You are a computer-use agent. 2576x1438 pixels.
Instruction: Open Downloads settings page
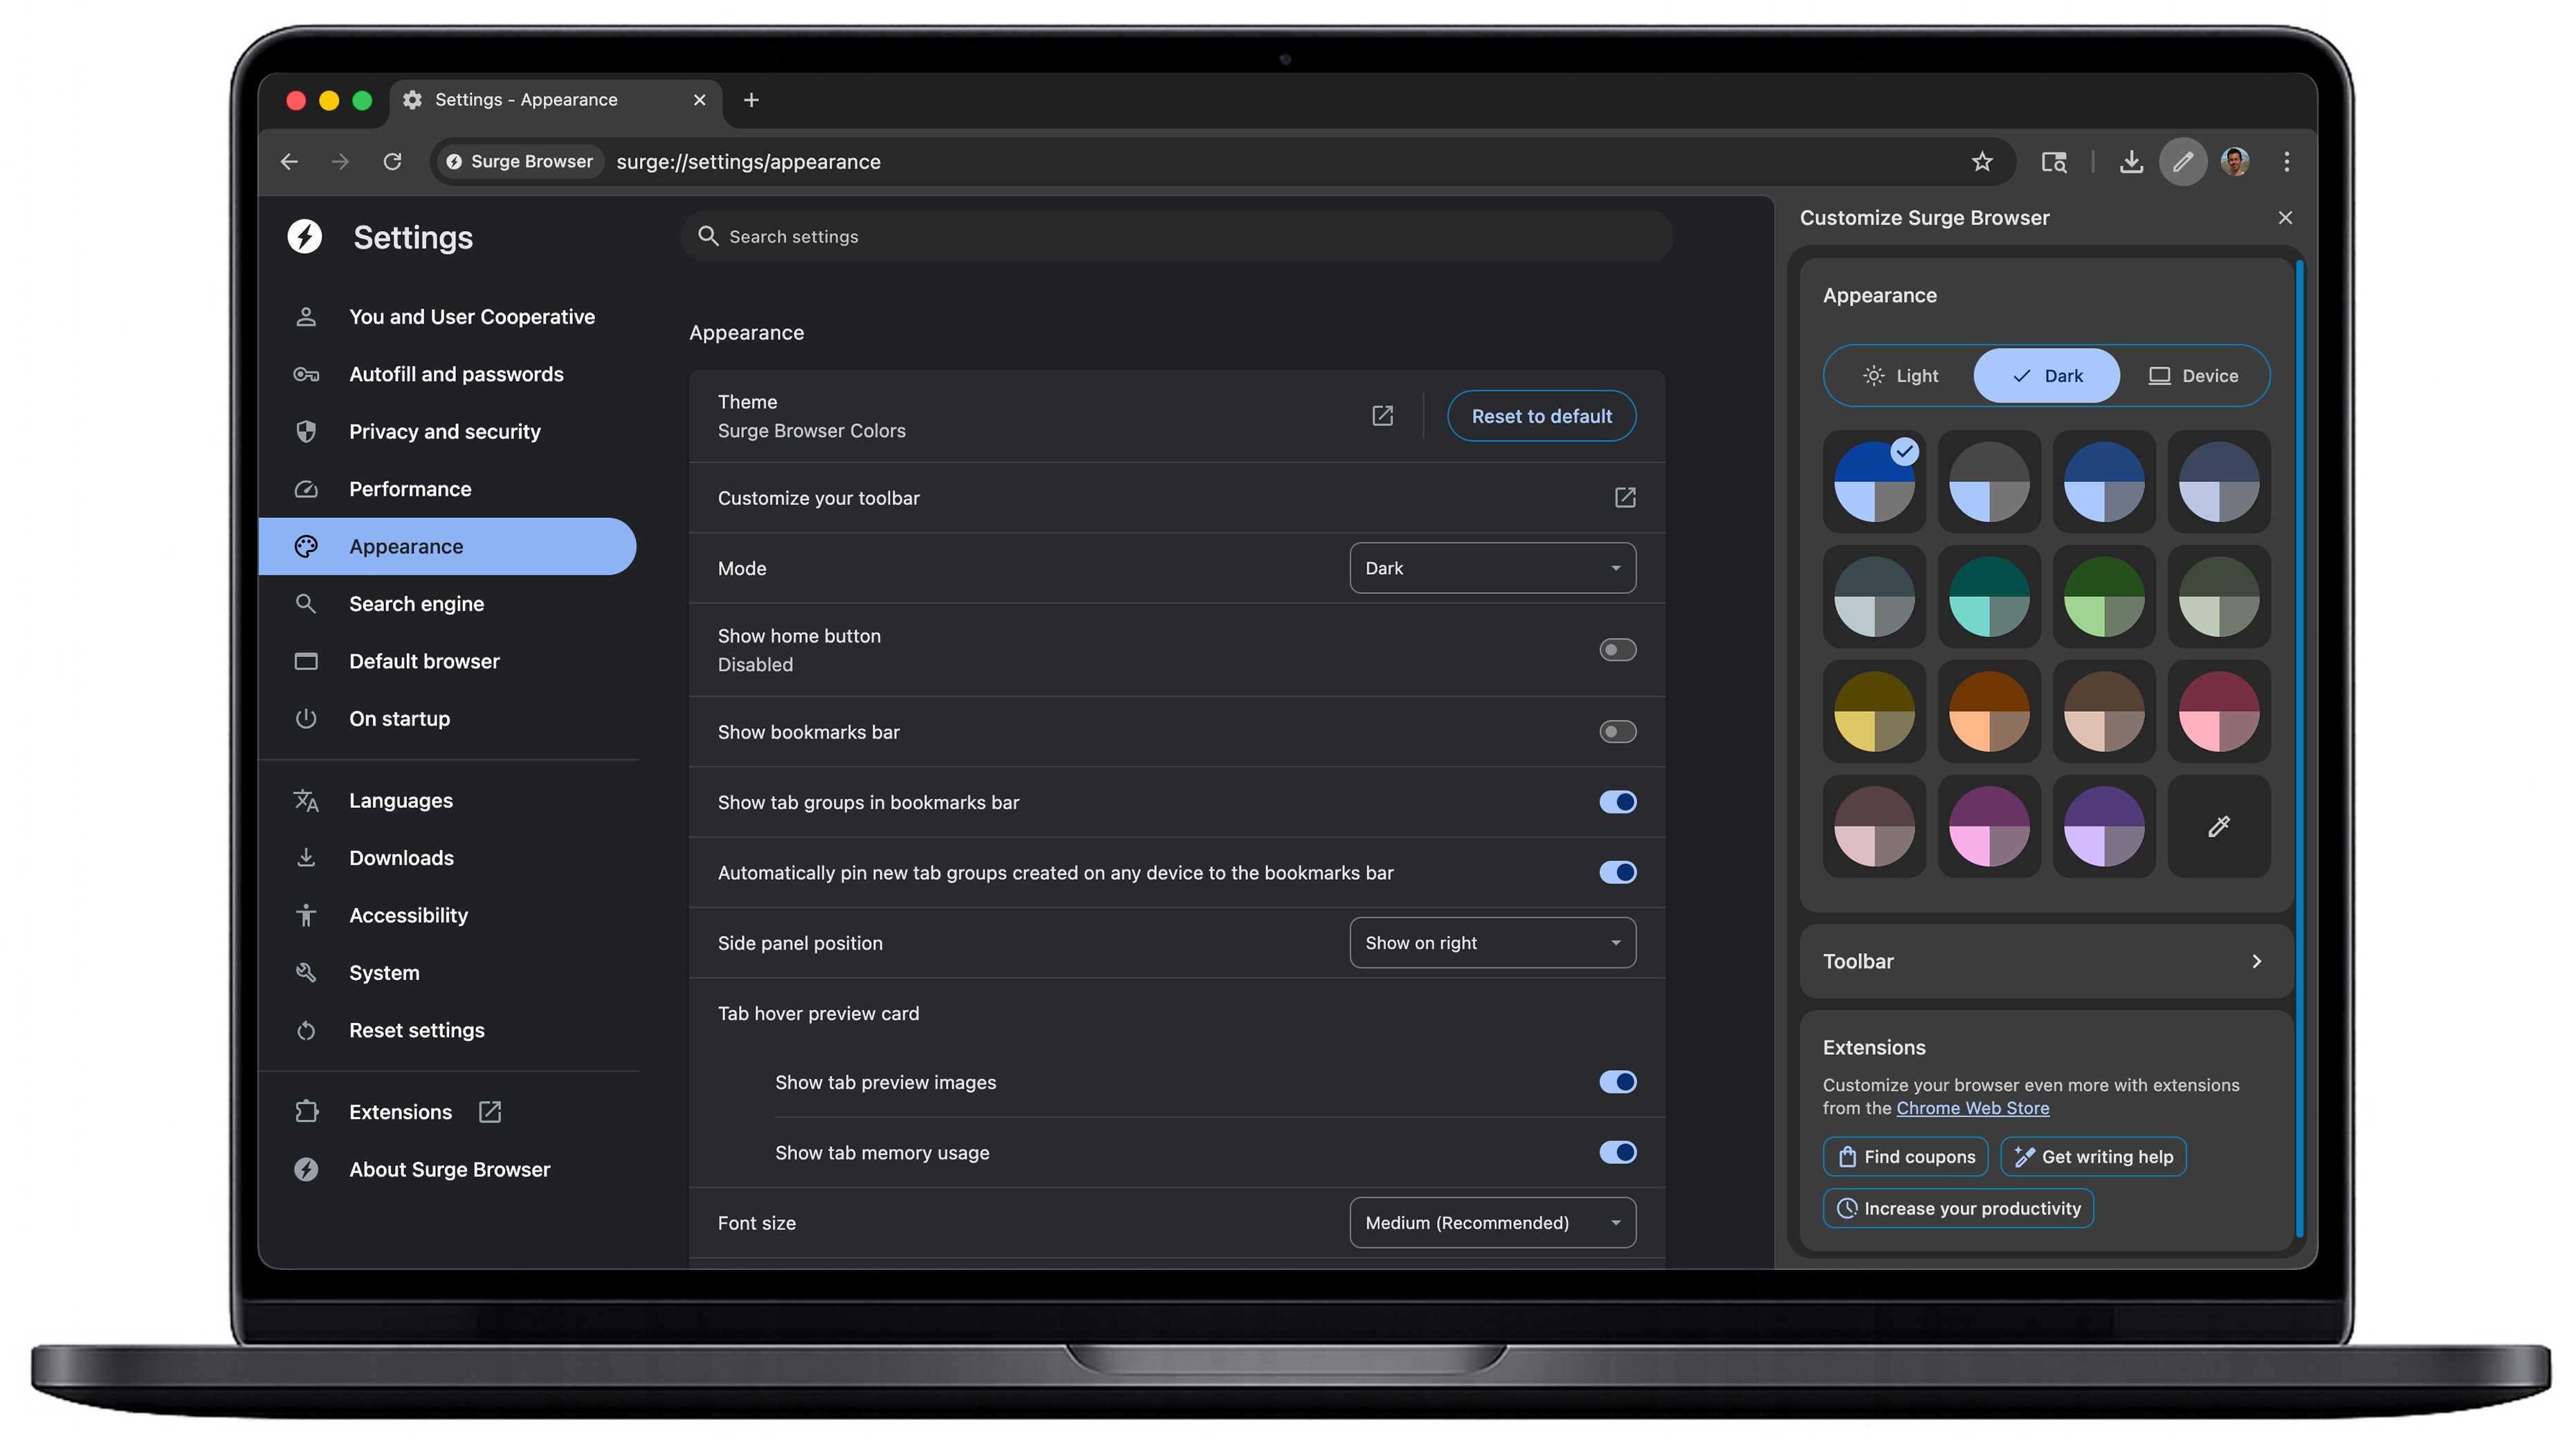[x=448, y=858]
